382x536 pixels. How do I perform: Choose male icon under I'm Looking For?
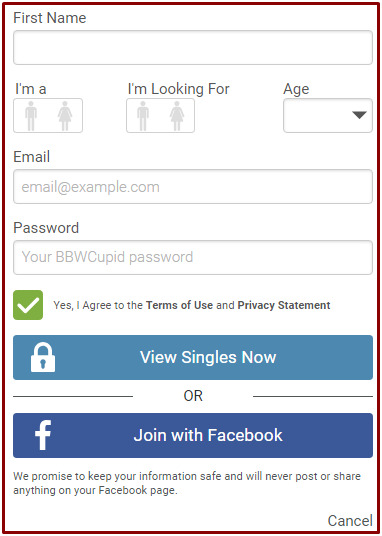click(143, 116)
